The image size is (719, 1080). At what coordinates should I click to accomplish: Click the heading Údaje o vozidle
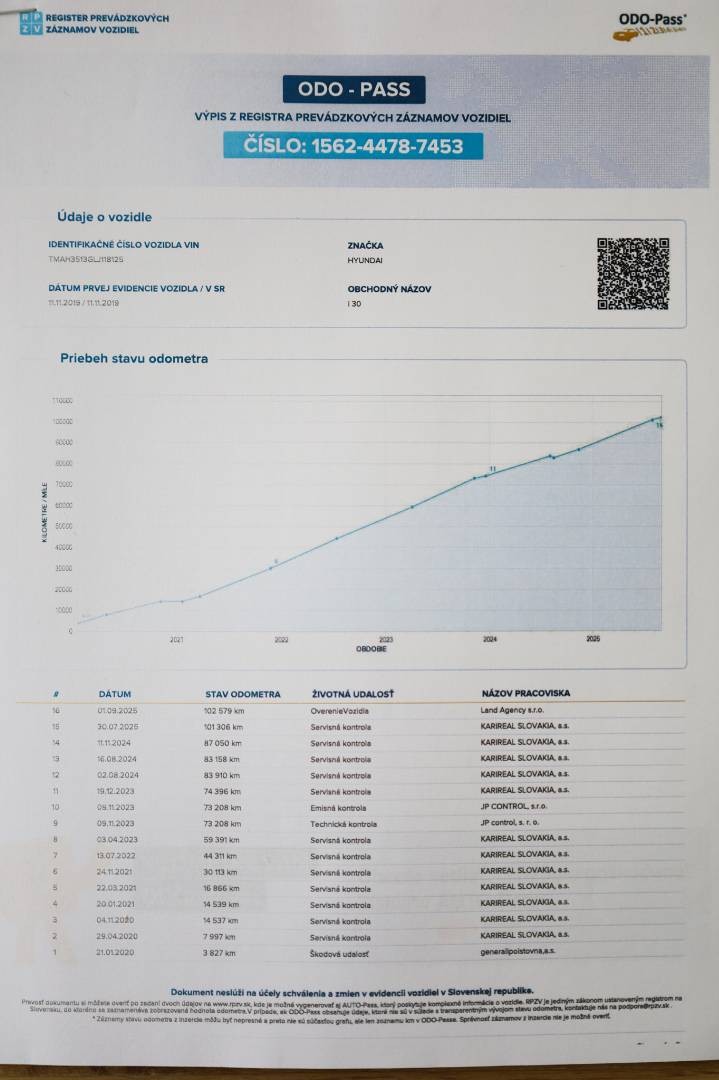click(105, 217)
